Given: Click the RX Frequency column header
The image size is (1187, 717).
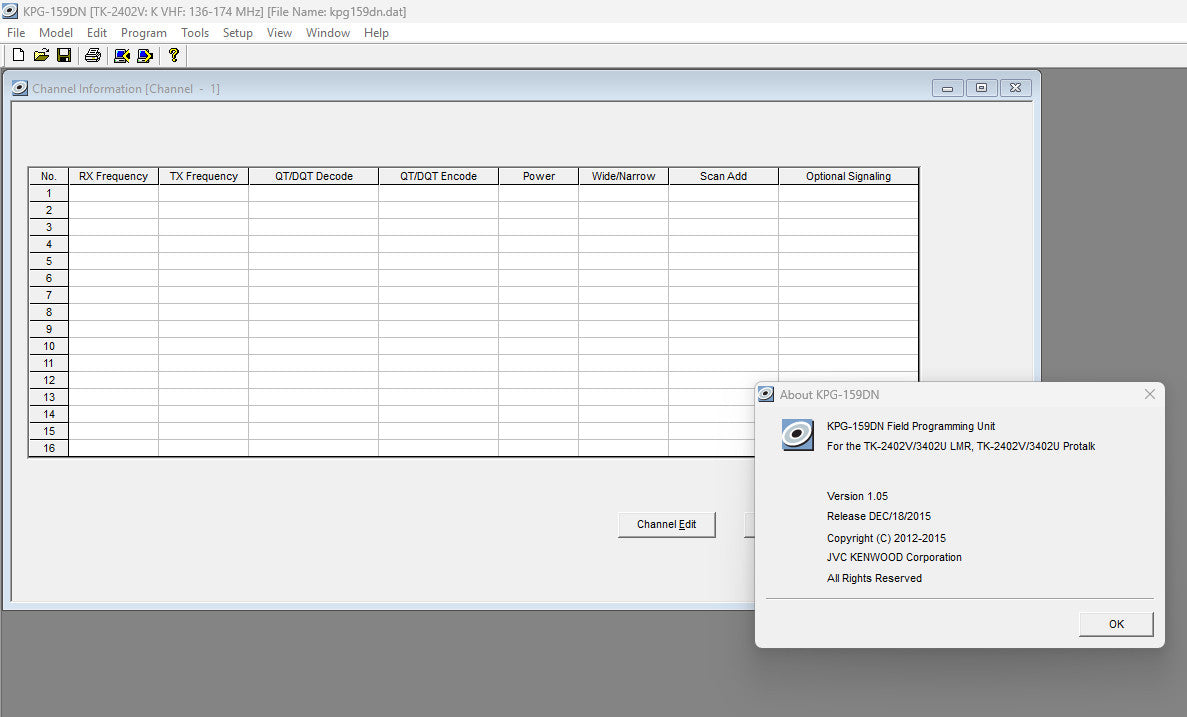Looking at the screenshot, I should coord(114,176).
